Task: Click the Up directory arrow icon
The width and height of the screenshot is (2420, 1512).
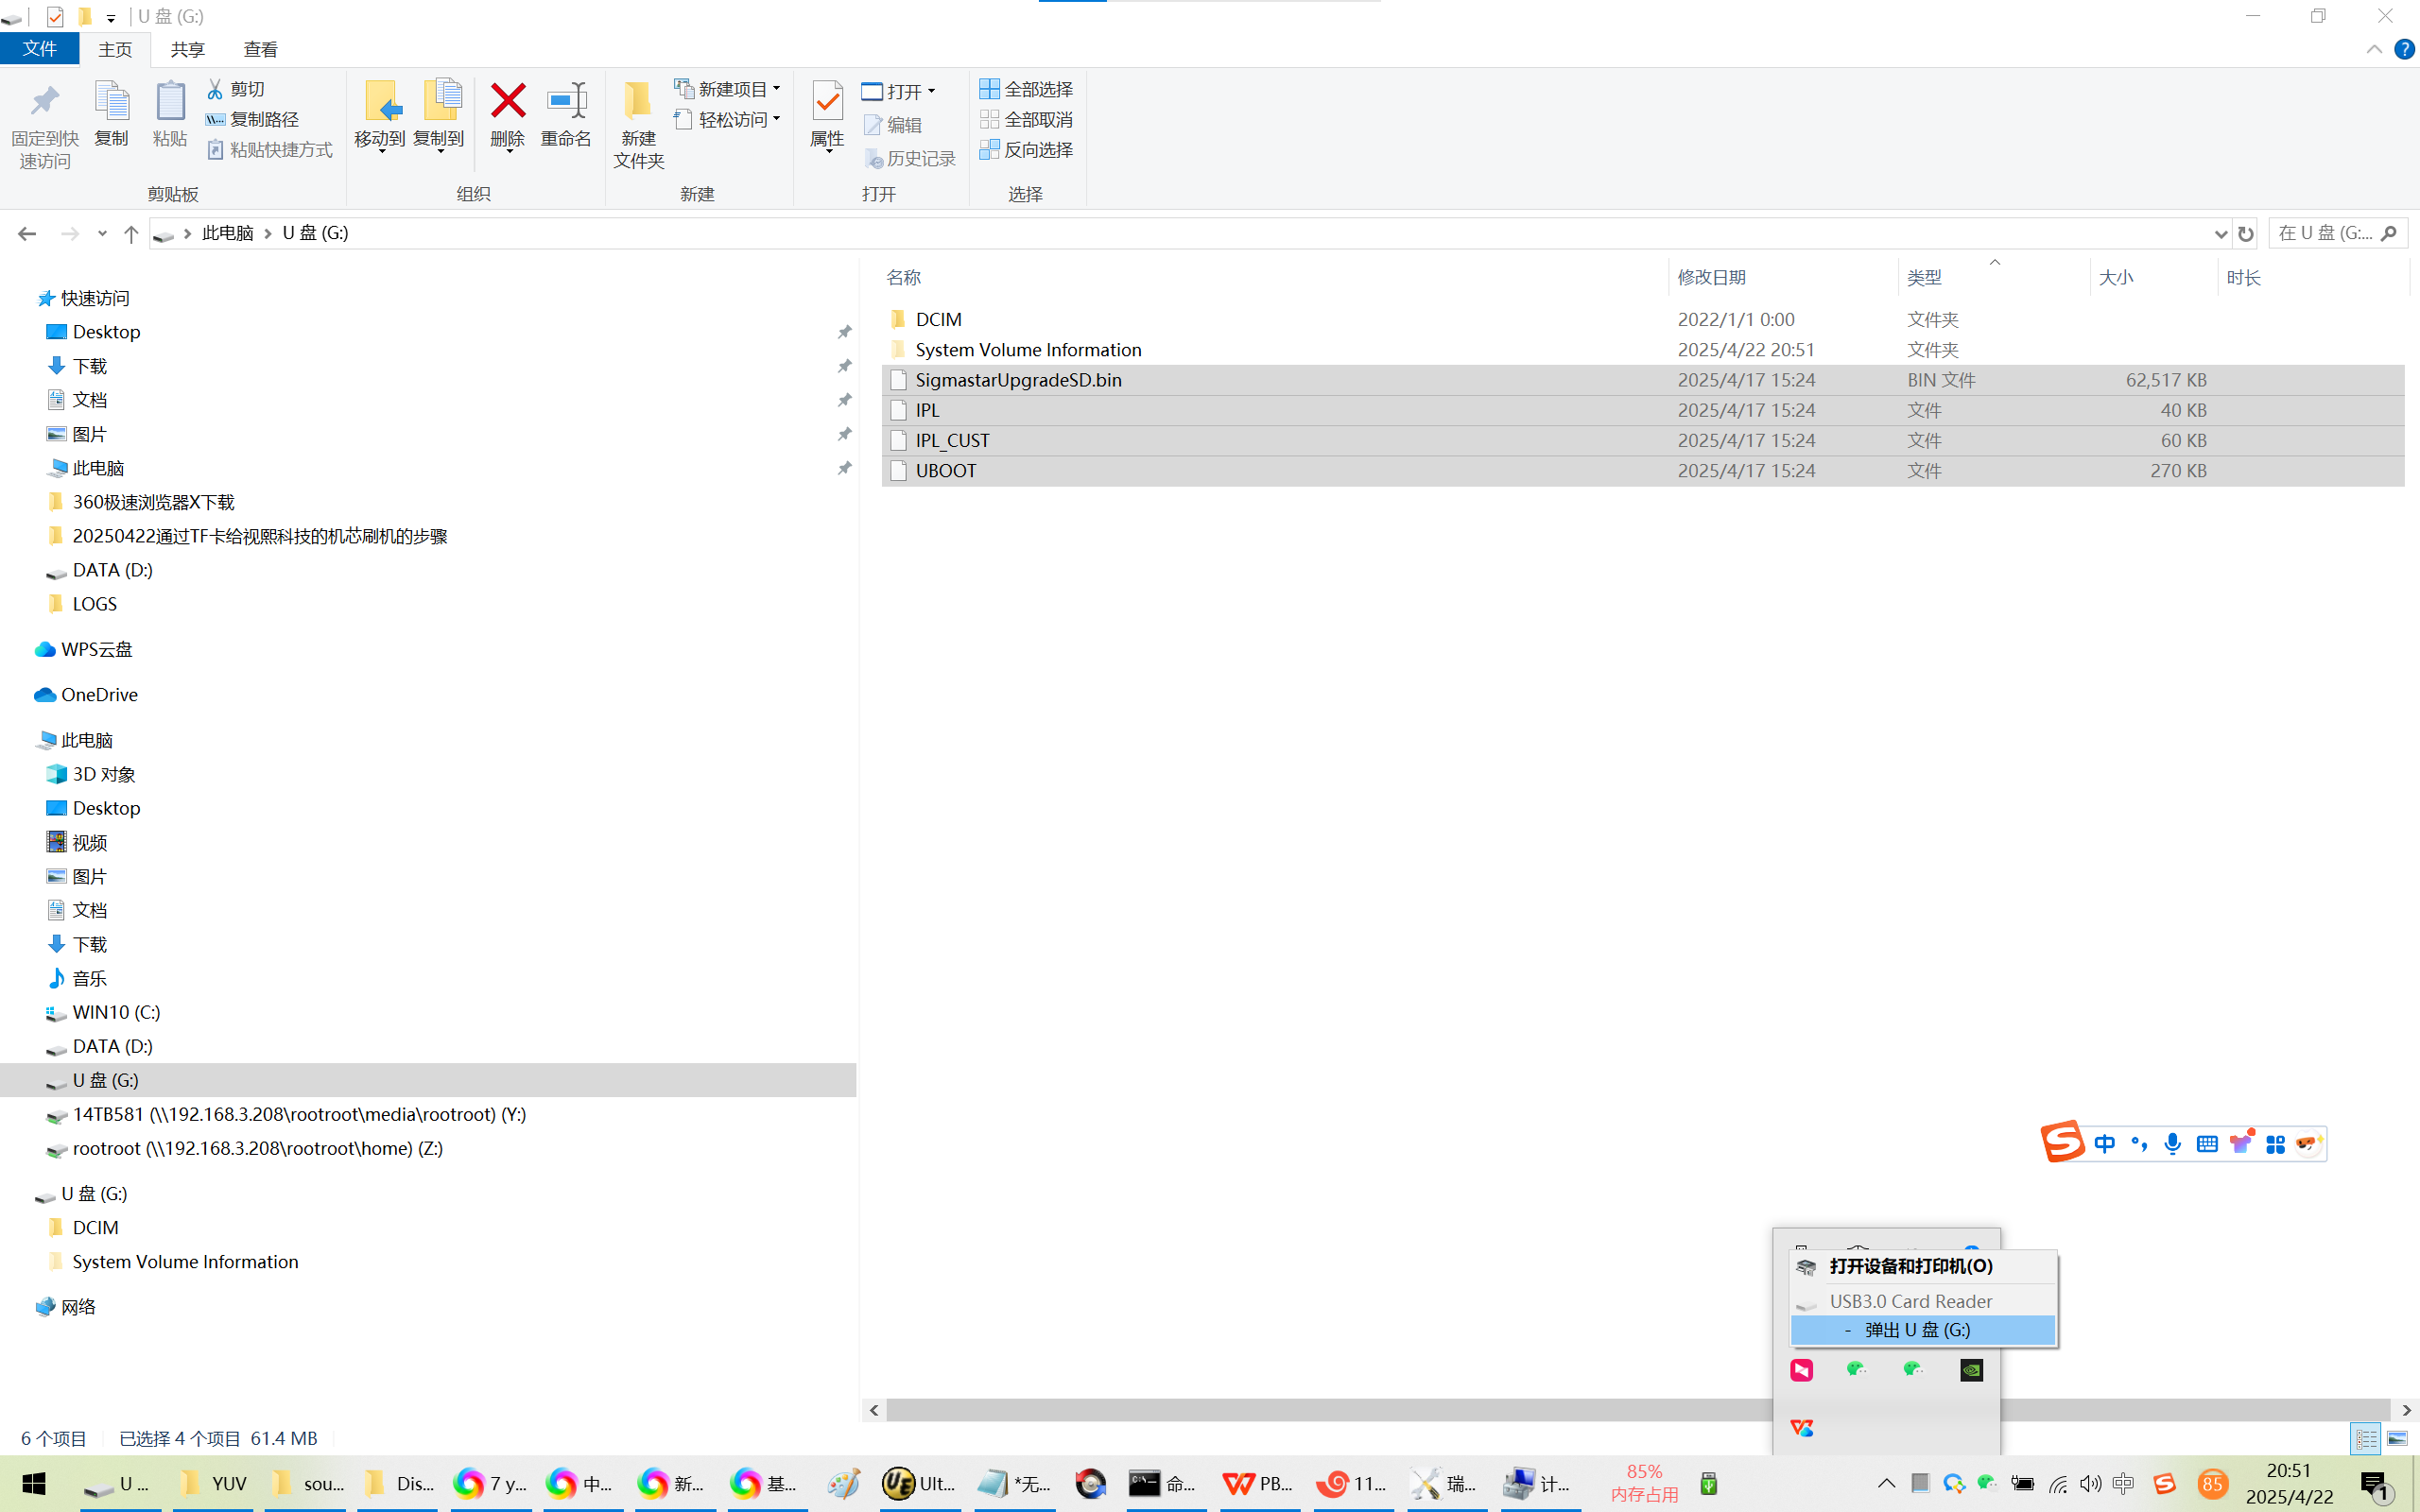Action: (x=131, y=233)
